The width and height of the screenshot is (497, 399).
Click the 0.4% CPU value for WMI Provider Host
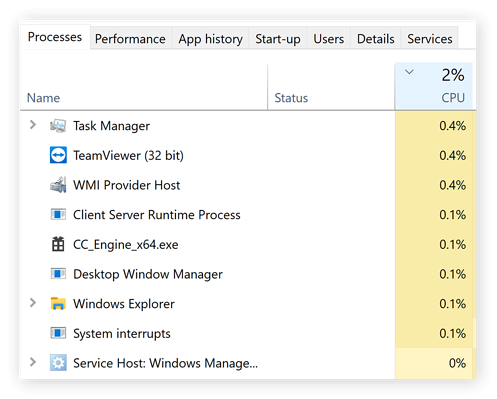point(452,185)
